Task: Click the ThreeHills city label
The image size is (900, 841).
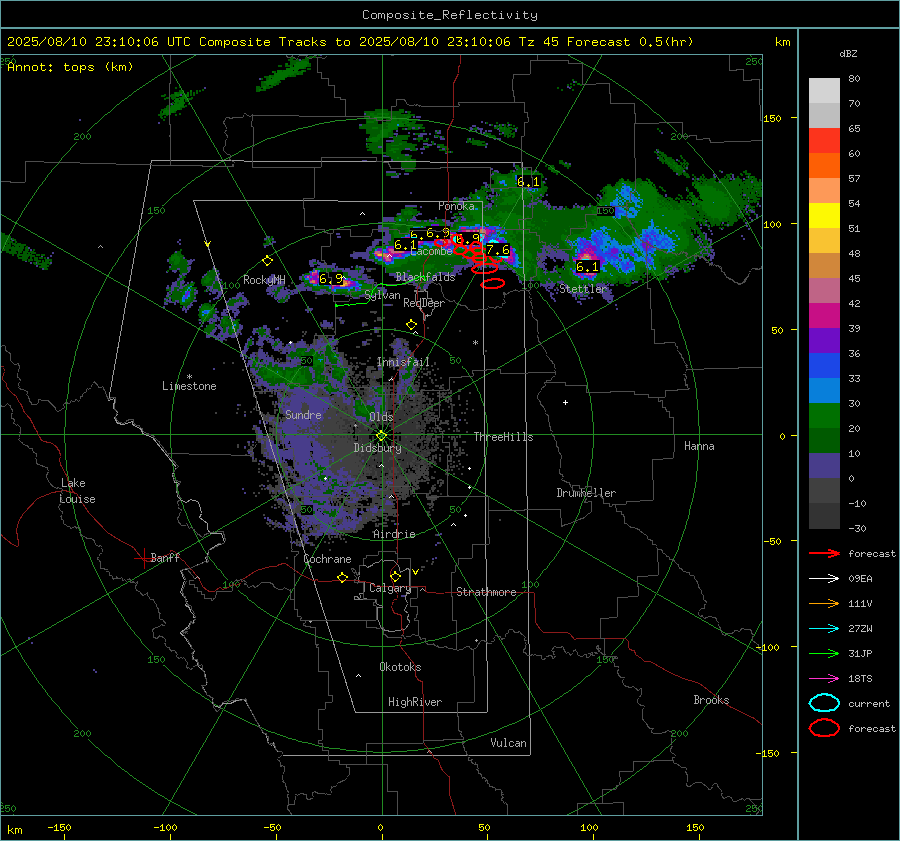Action: 503,437
